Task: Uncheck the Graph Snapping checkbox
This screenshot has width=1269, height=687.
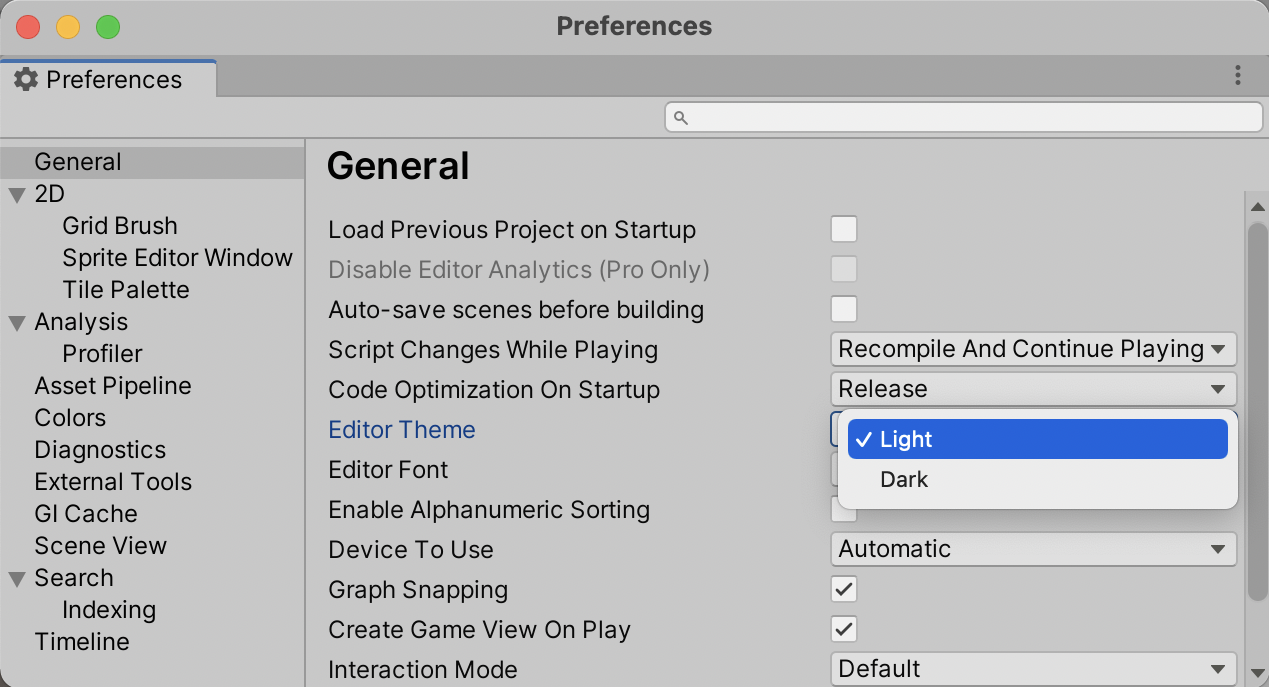Action: coord(844,589)
